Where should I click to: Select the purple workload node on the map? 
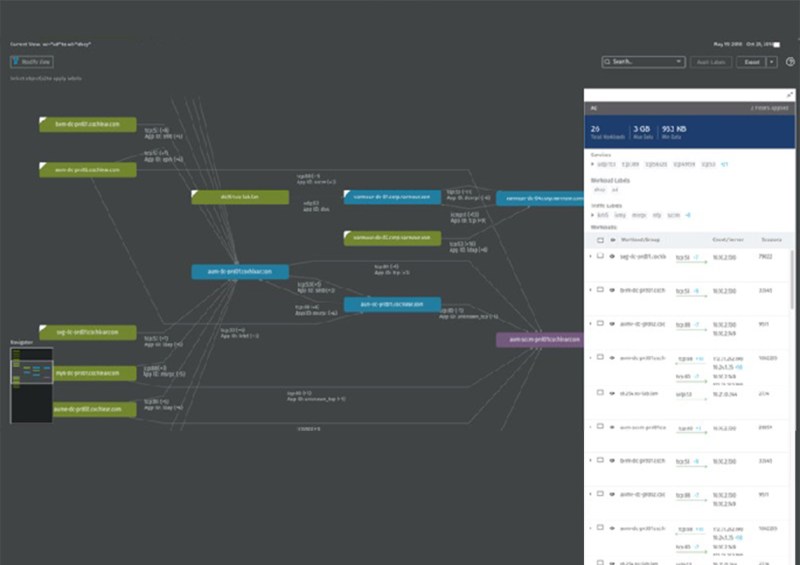click(x=539, y=339)
